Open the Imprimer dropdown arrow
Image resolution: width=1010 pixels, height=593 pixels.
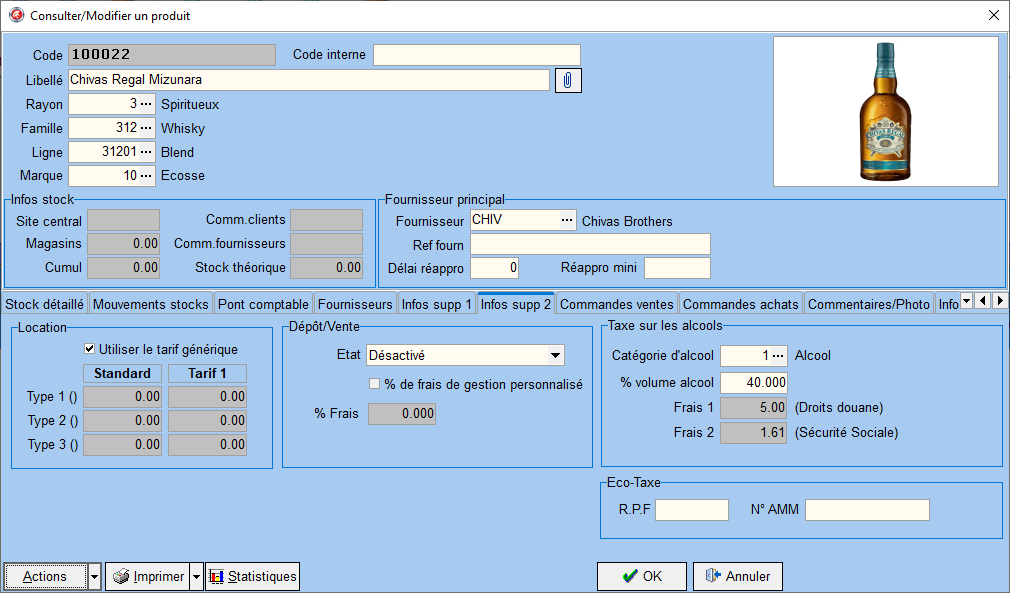pyautogui.click(x=196, y=577)
